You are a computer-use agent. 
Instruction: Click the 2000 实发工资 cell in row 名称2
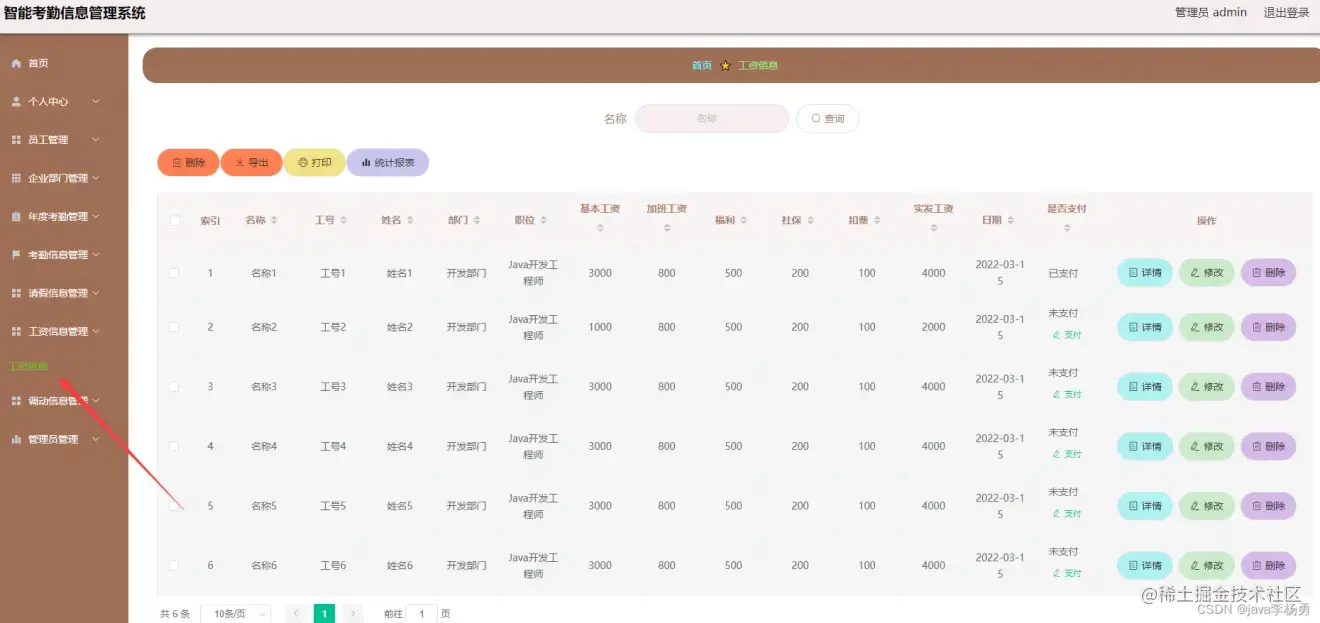tap(933, 327)
